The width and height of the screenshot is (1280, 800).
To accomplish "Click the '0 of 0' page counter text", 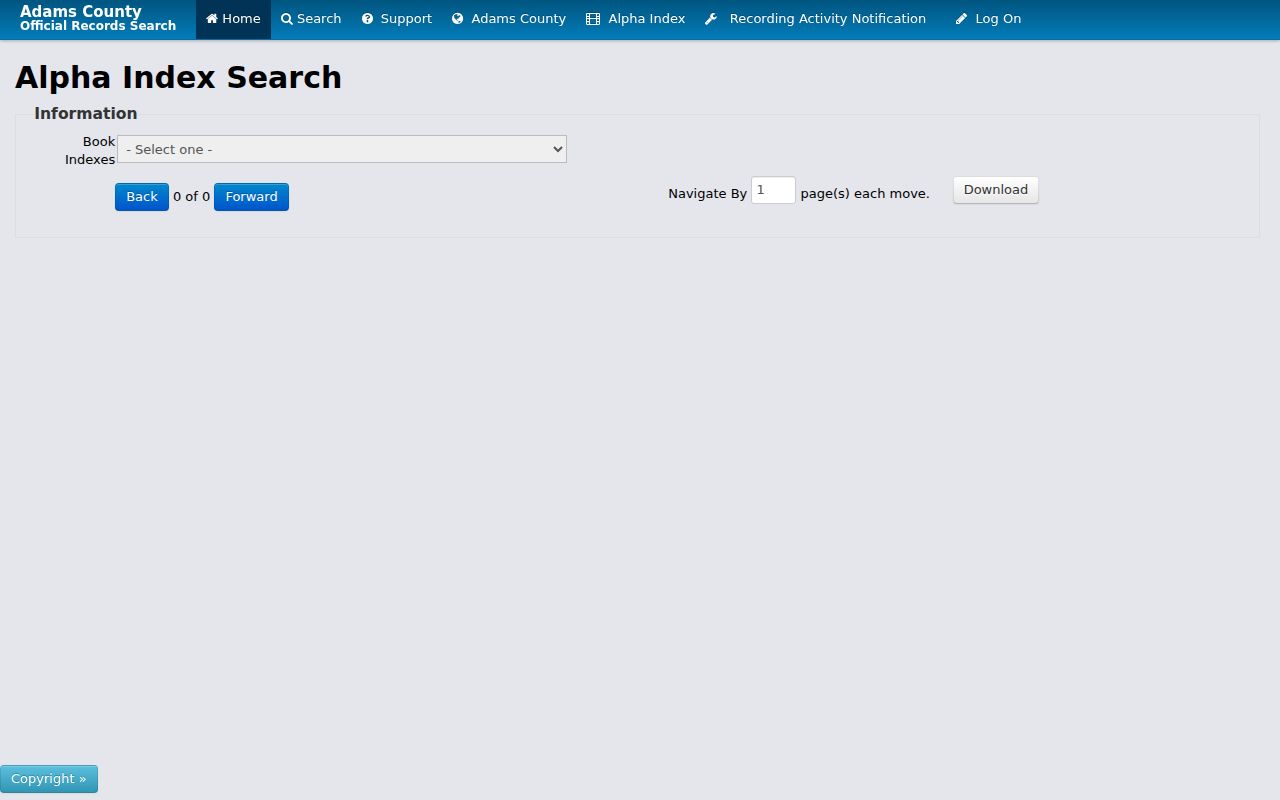I will point(192,197).
